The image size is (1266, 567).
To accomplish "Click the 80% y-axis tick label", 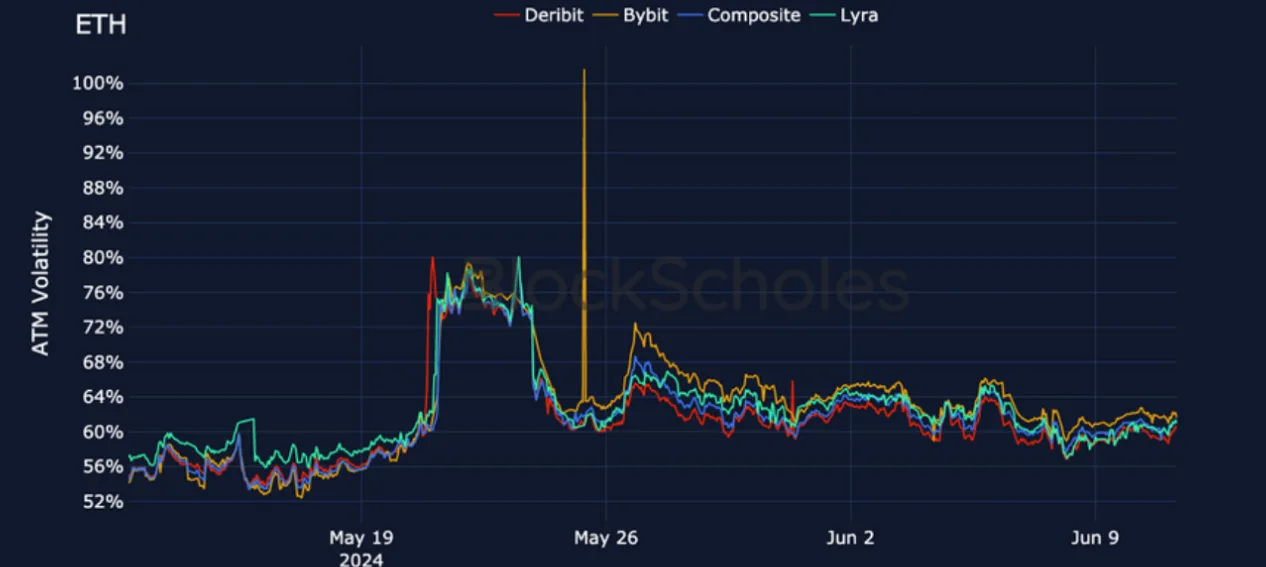I will tap(102, 258).
